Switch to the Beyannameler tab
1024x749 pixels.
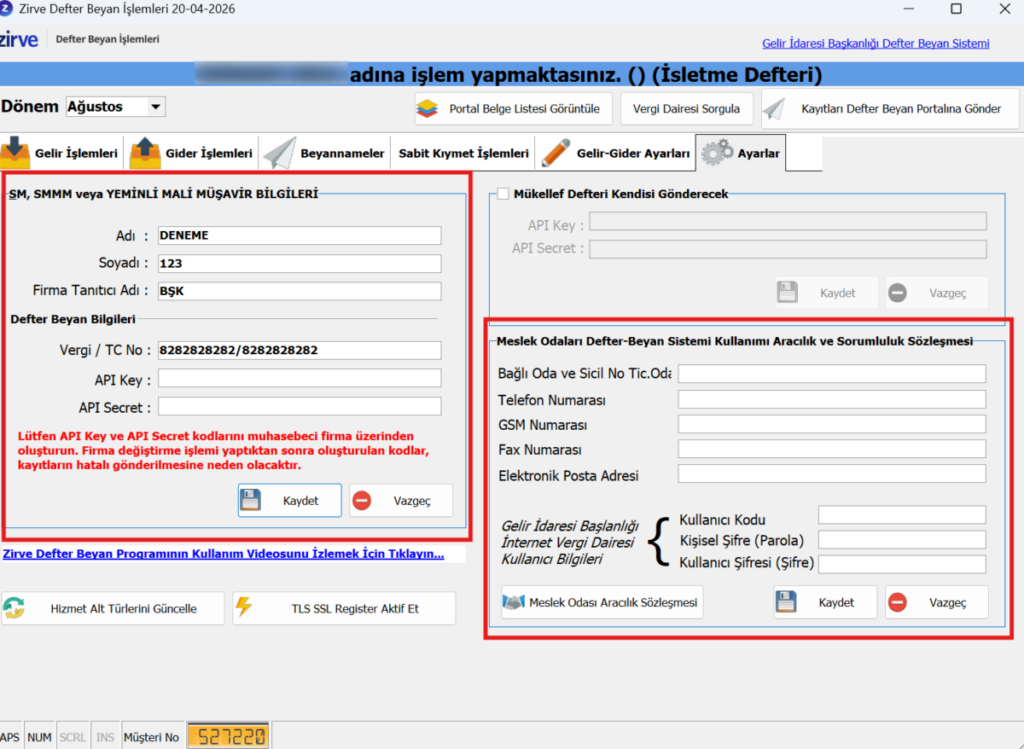325,153
